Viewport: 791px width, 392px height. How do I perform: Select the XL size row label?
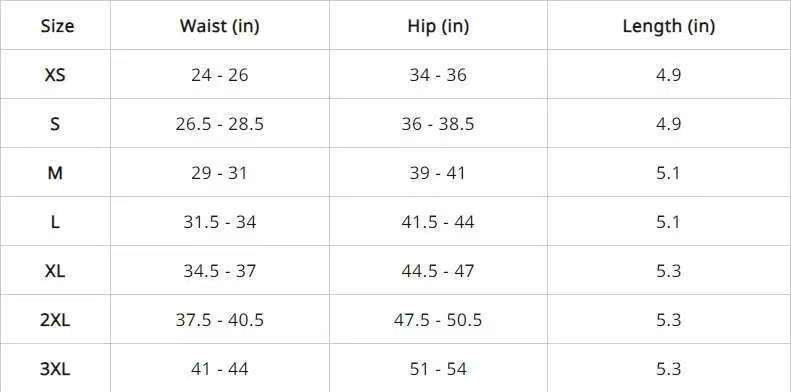coord(55,271)
